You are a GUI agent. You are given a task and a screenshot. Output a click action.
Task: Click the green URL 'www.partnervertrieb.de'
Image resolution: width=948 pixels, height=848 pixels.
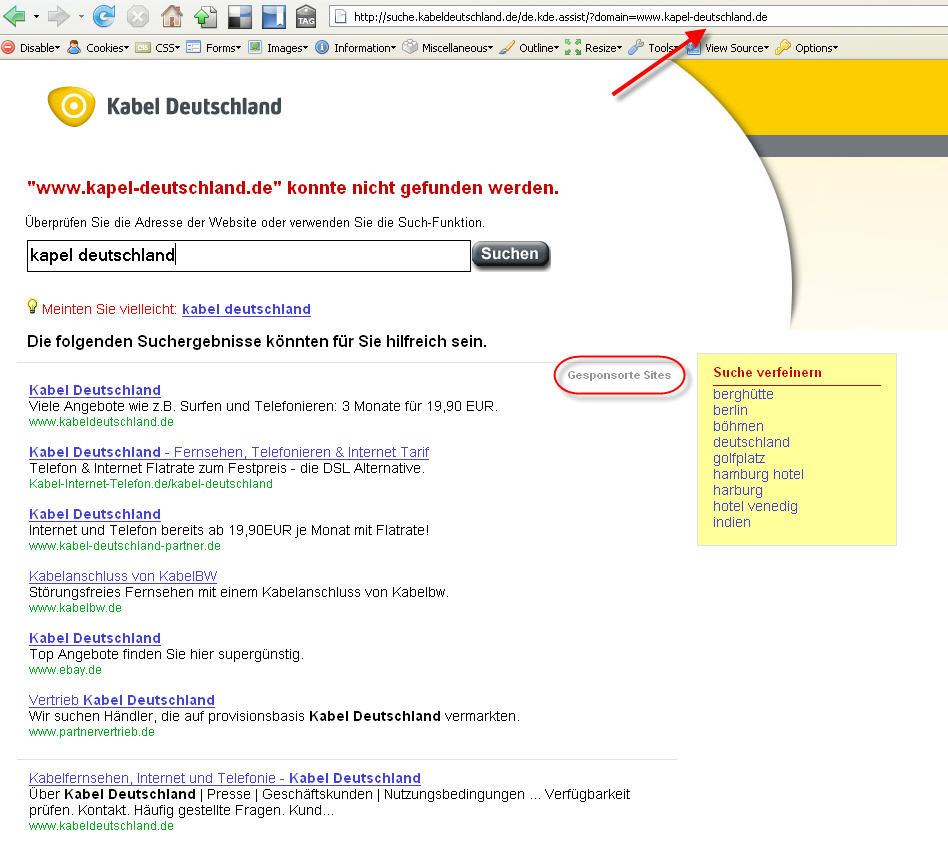(92, 732)
